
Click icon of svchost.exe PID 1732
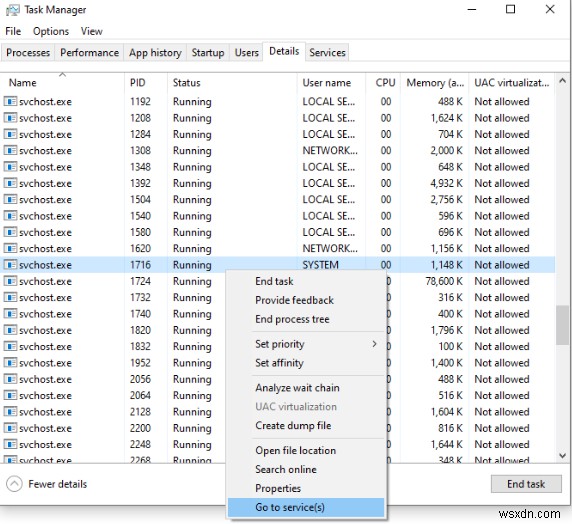pyautogui.click(x=10, y=297)
